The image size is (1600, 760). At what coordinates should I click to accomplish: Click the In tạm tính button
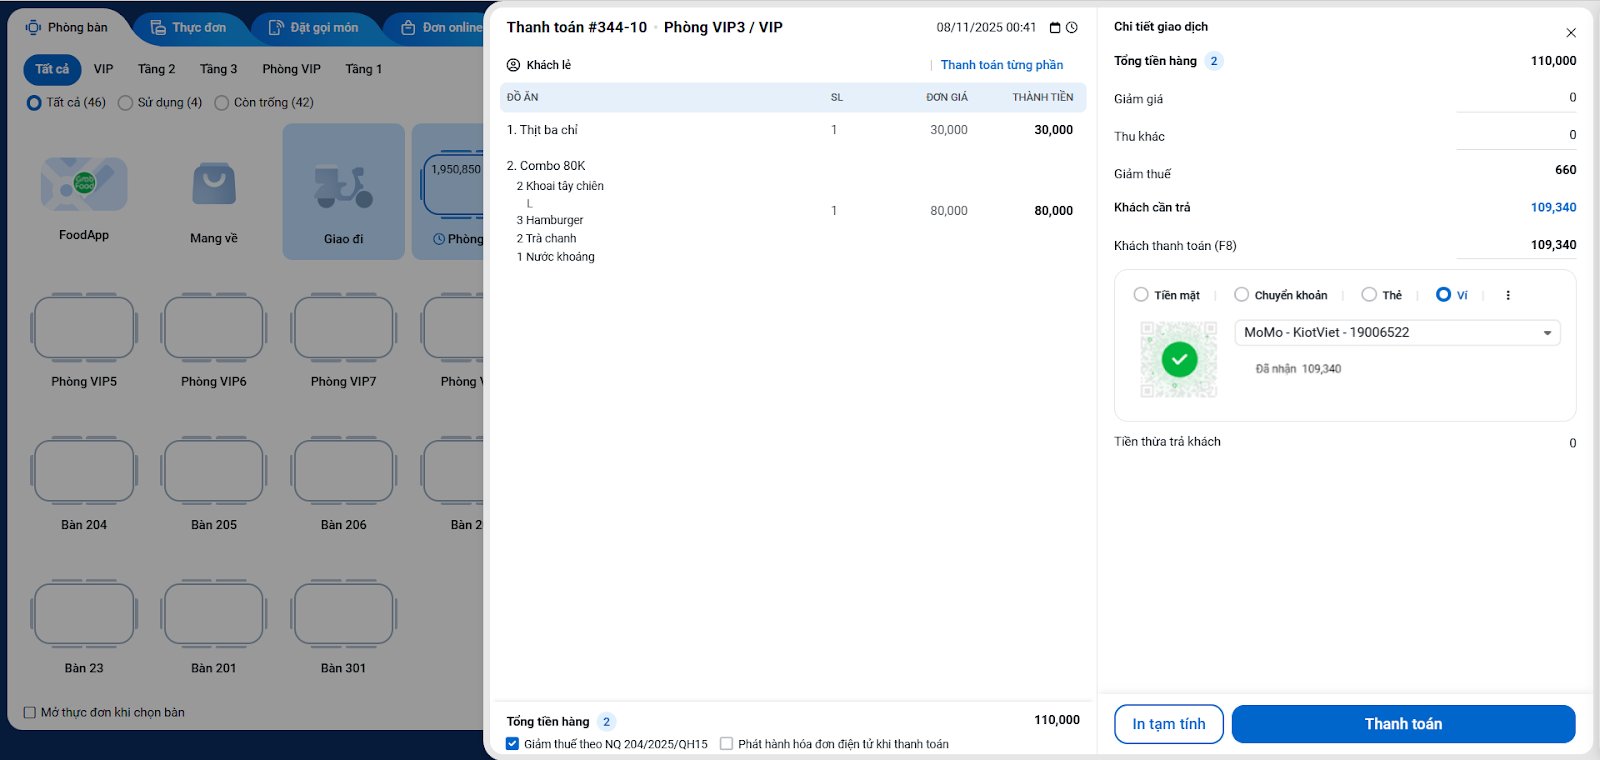click(x=1169, y=724)
